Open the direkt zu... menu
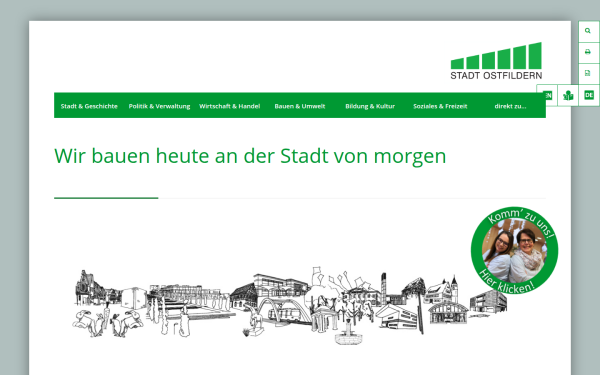This screenshot has height=375, width=600. coord(510,106)
